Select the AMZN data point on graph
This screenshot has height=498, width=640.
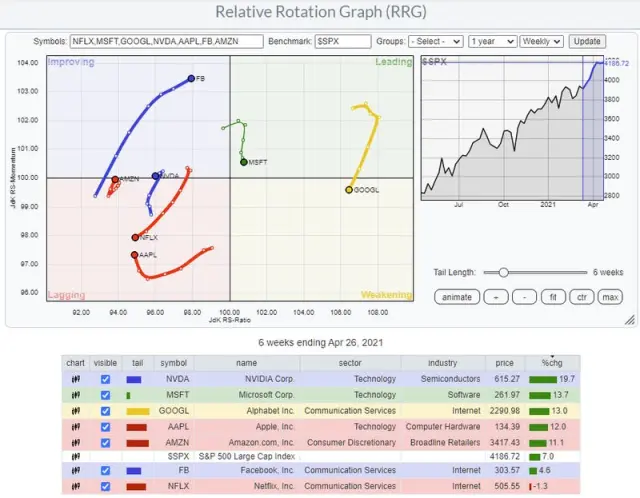[x=115, y=179]
